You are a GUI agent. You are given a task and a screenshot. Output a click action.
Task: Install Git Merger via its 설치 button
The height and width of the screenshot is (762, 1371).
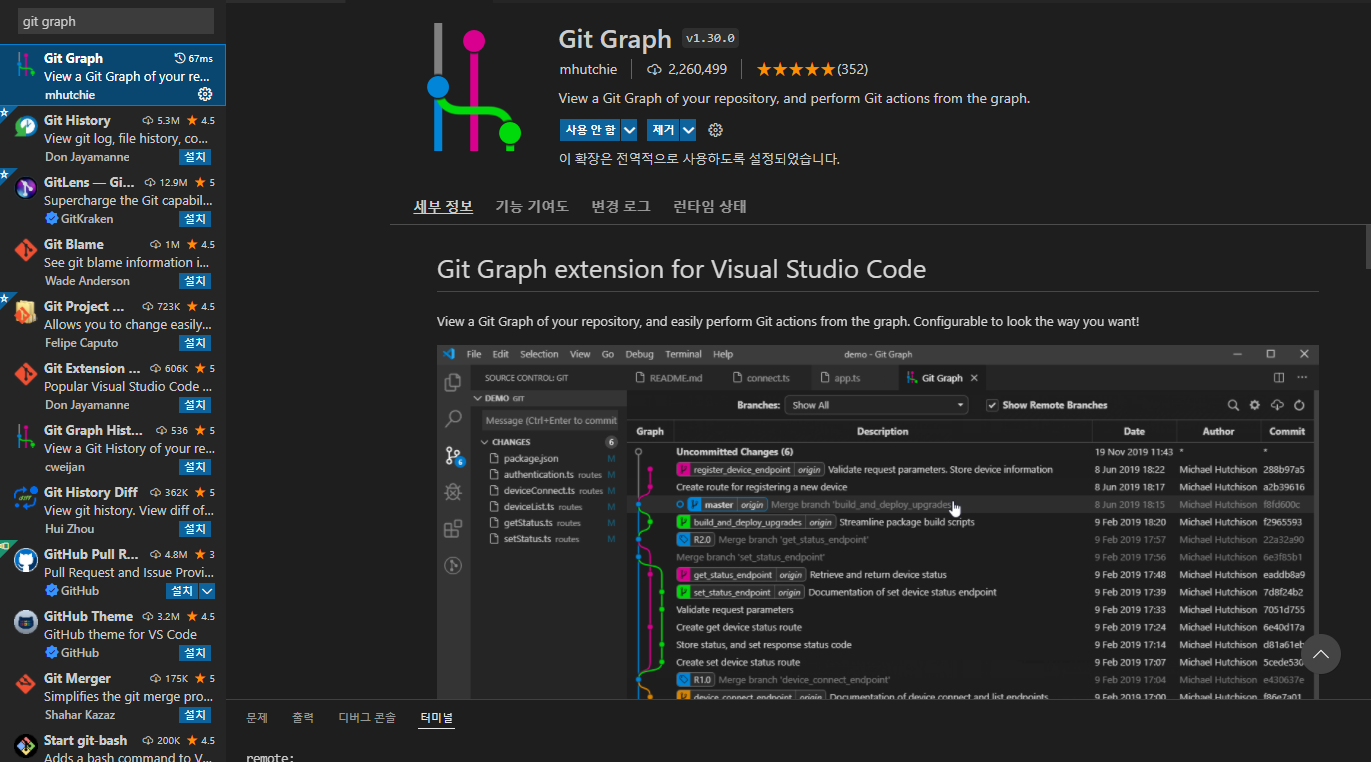pyautogui.click(x=195, y=715)
